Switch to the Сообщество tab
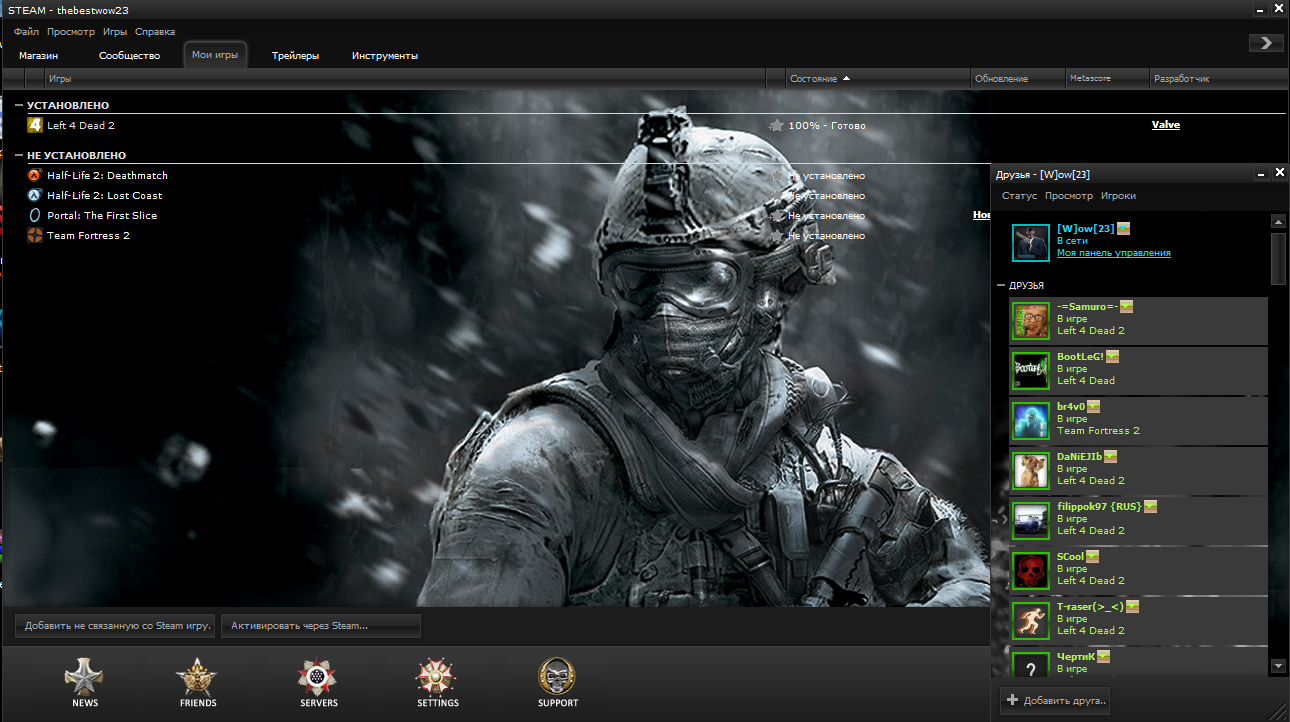 [130, 56]
